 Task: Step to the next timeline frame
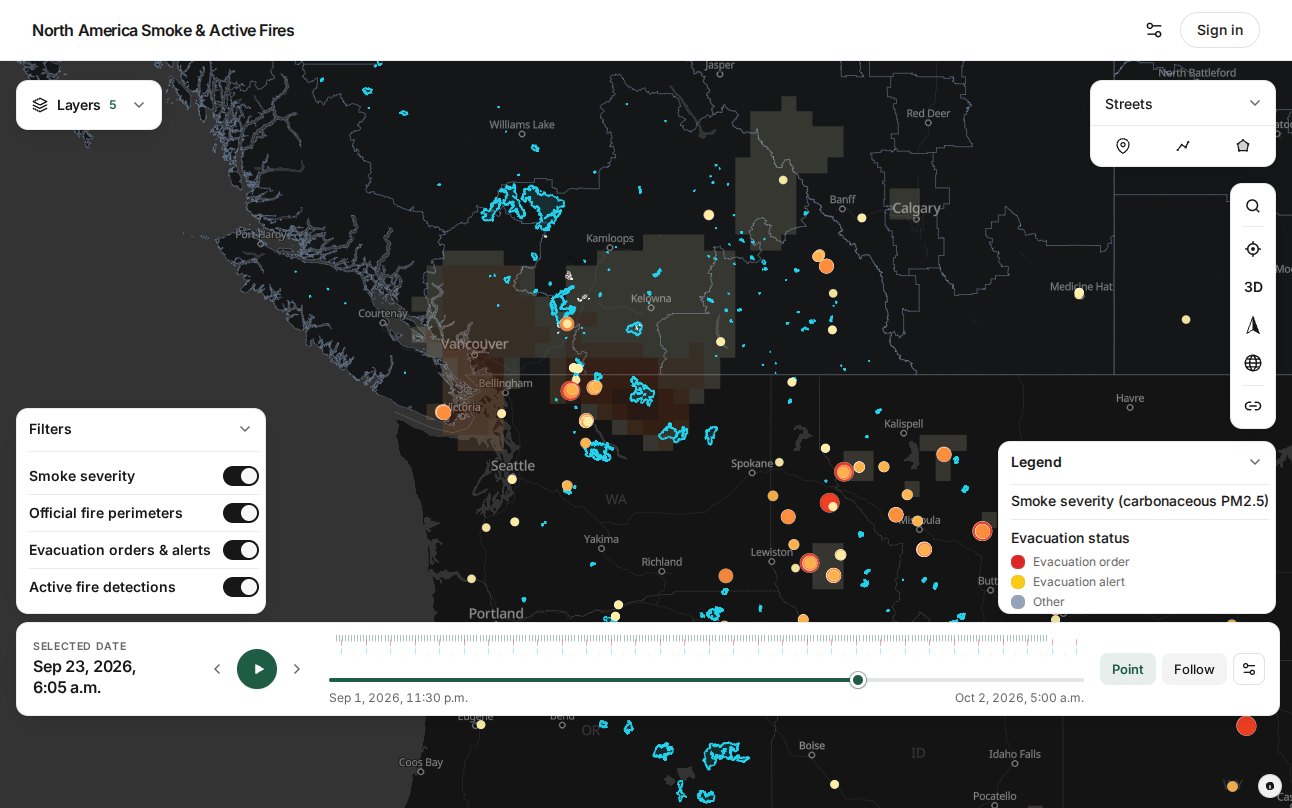(297, 669)
